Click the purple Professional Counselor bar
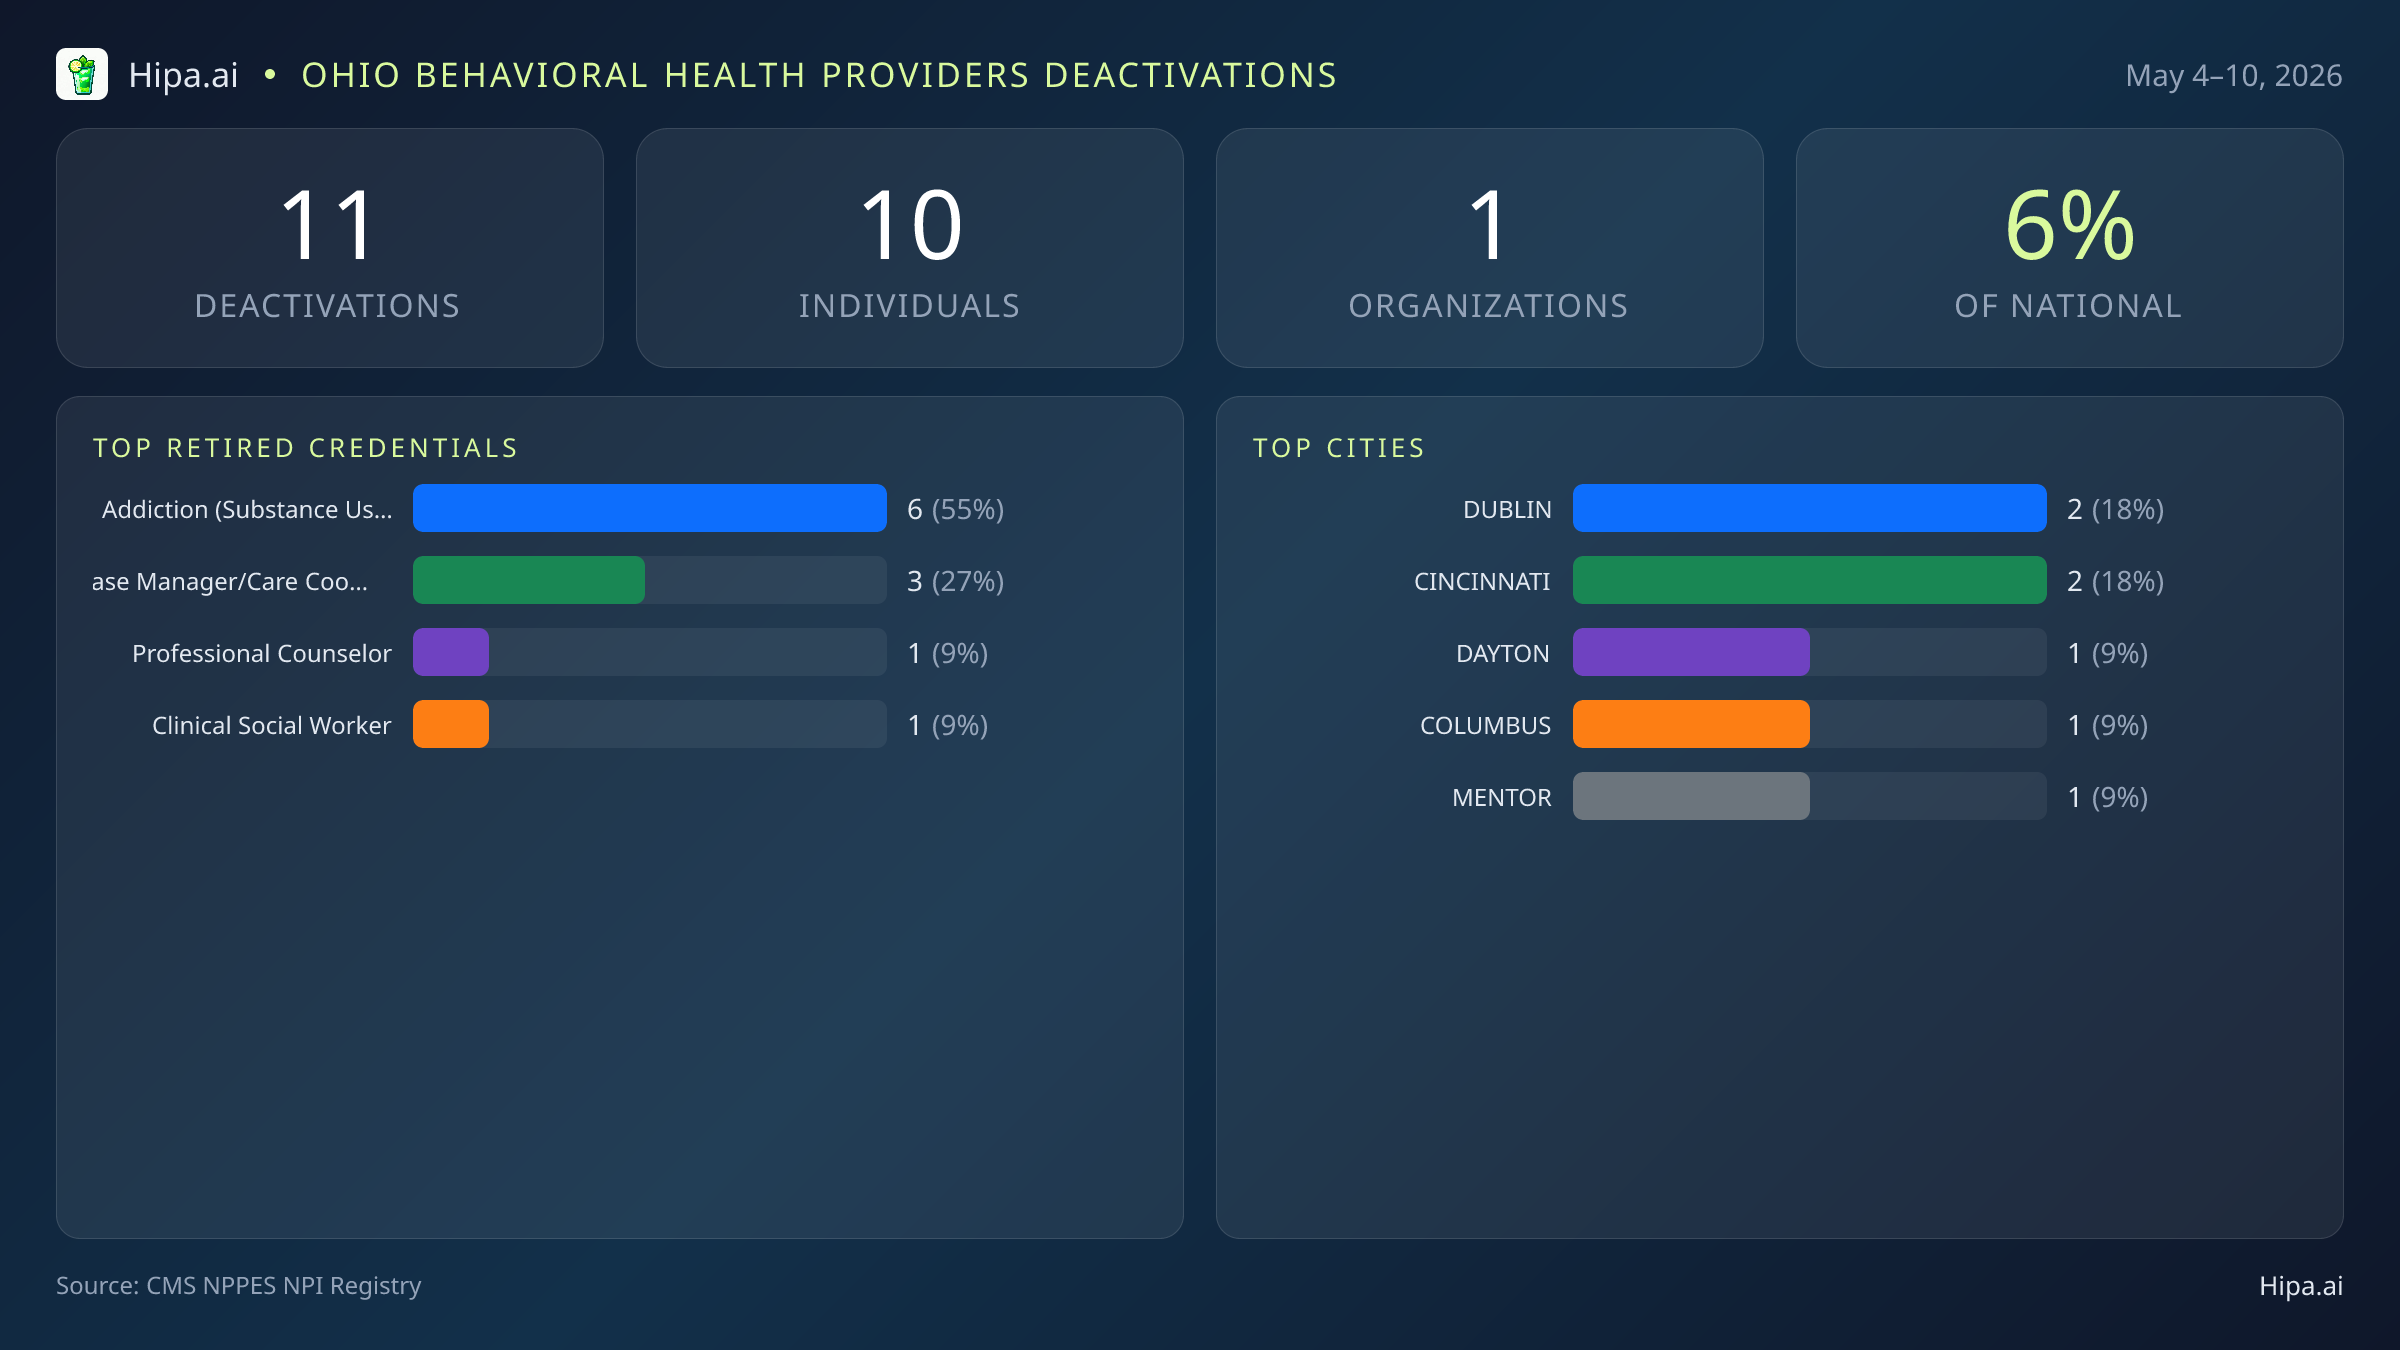Screen dimensions: 2400x1350 point(451,652)
